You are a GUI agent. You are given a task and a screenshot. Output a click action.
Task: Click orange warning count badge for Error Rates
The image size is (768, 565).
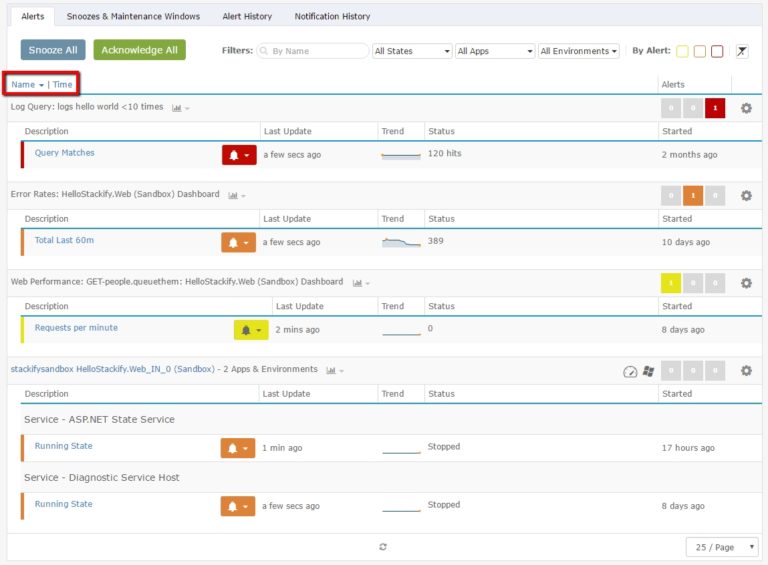(x=693, y=196)
